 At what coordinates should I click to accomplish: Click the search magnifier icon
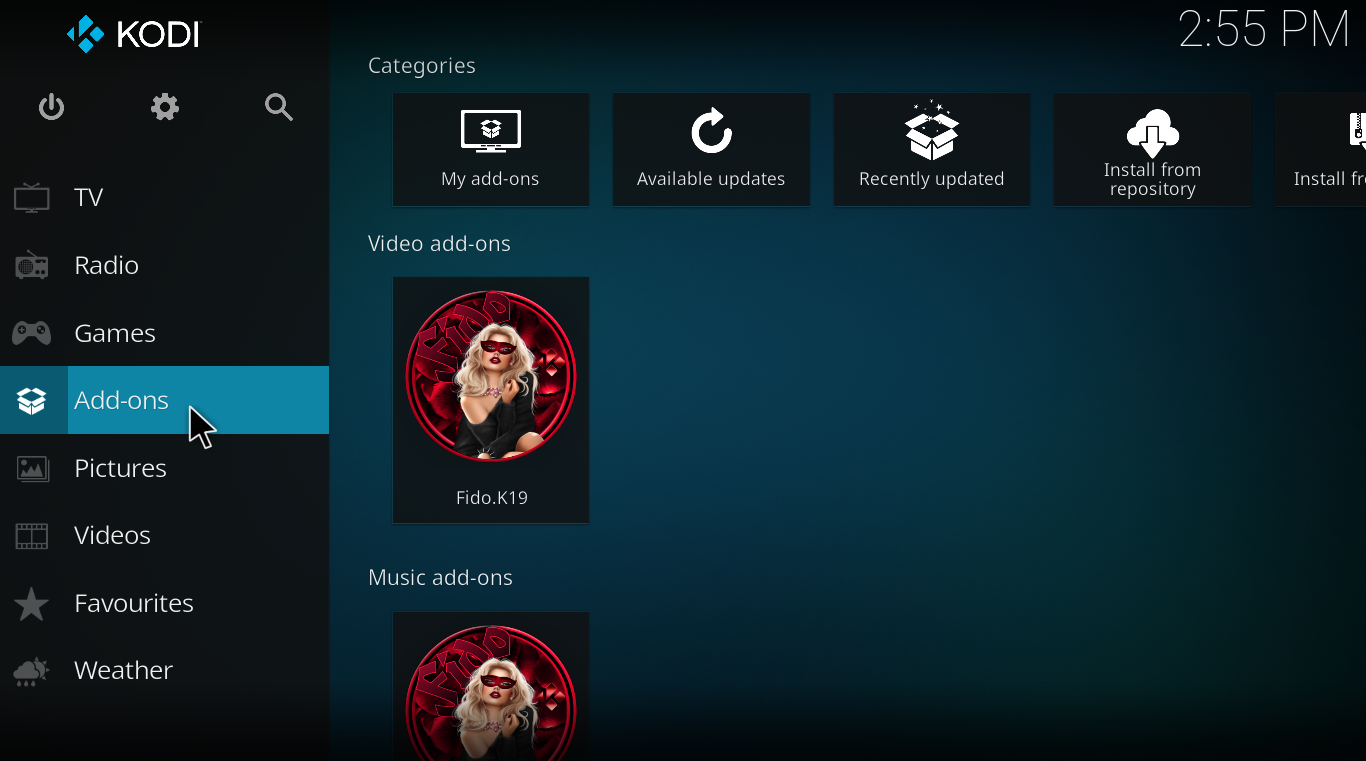click(279, 107)
